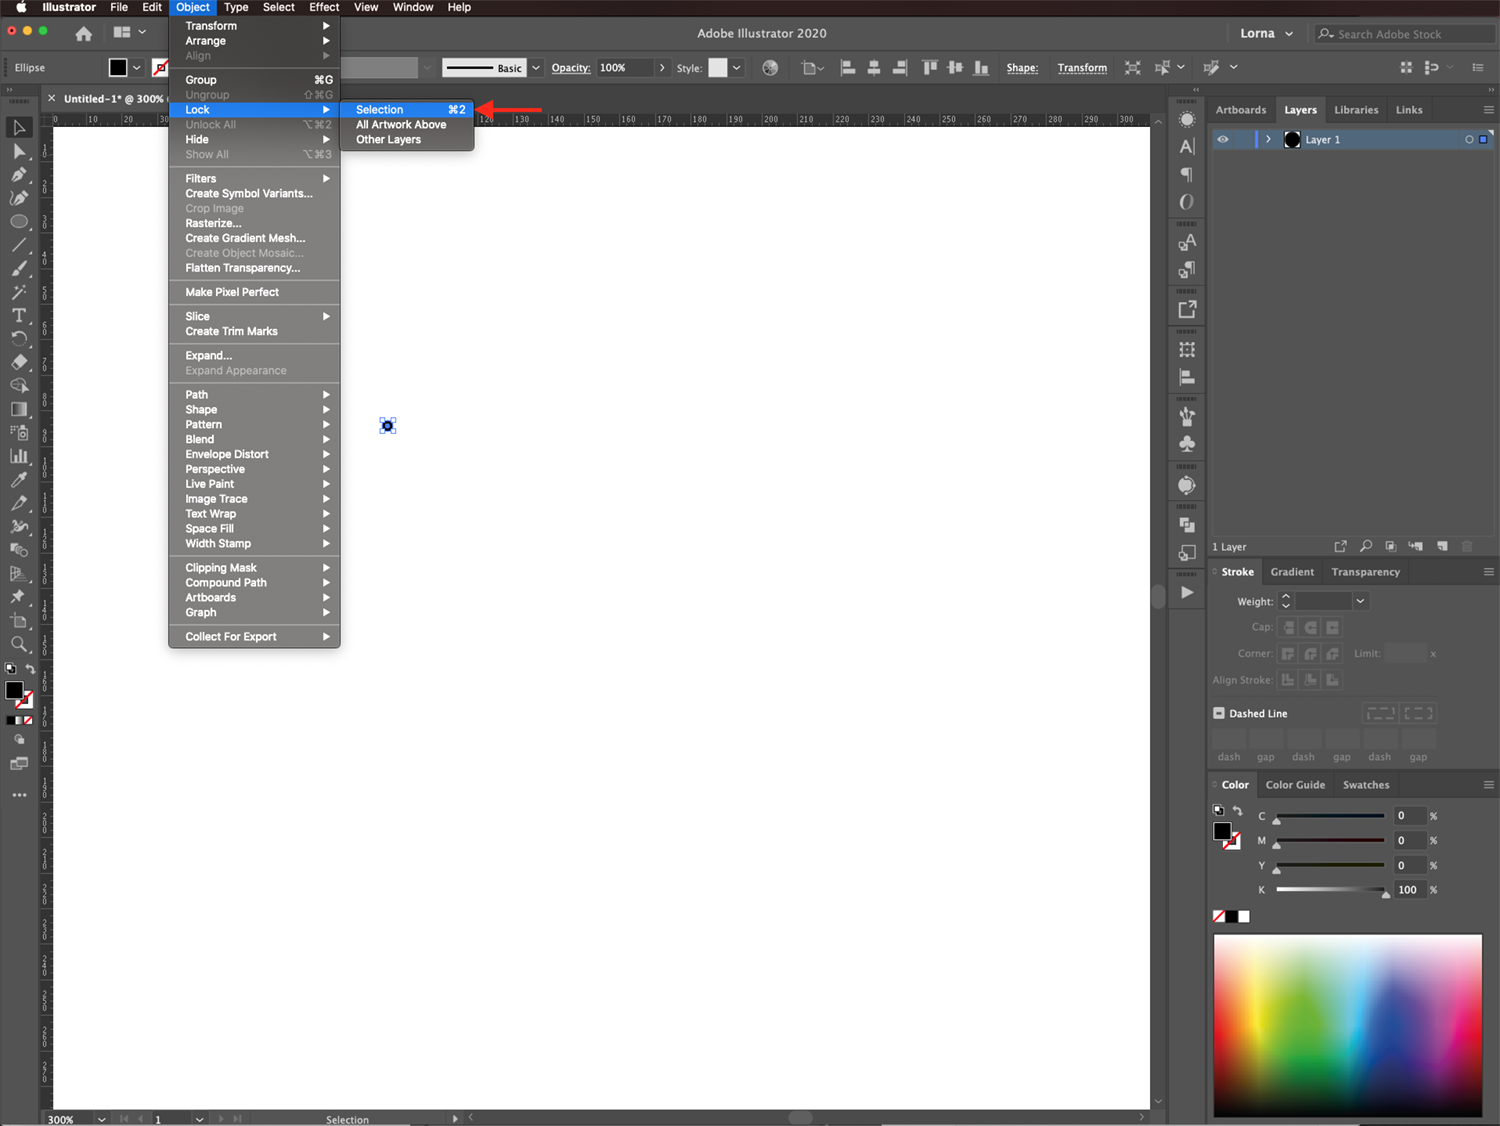
Task: Switch to the Gradient tab
Action: coord(1292,572)
